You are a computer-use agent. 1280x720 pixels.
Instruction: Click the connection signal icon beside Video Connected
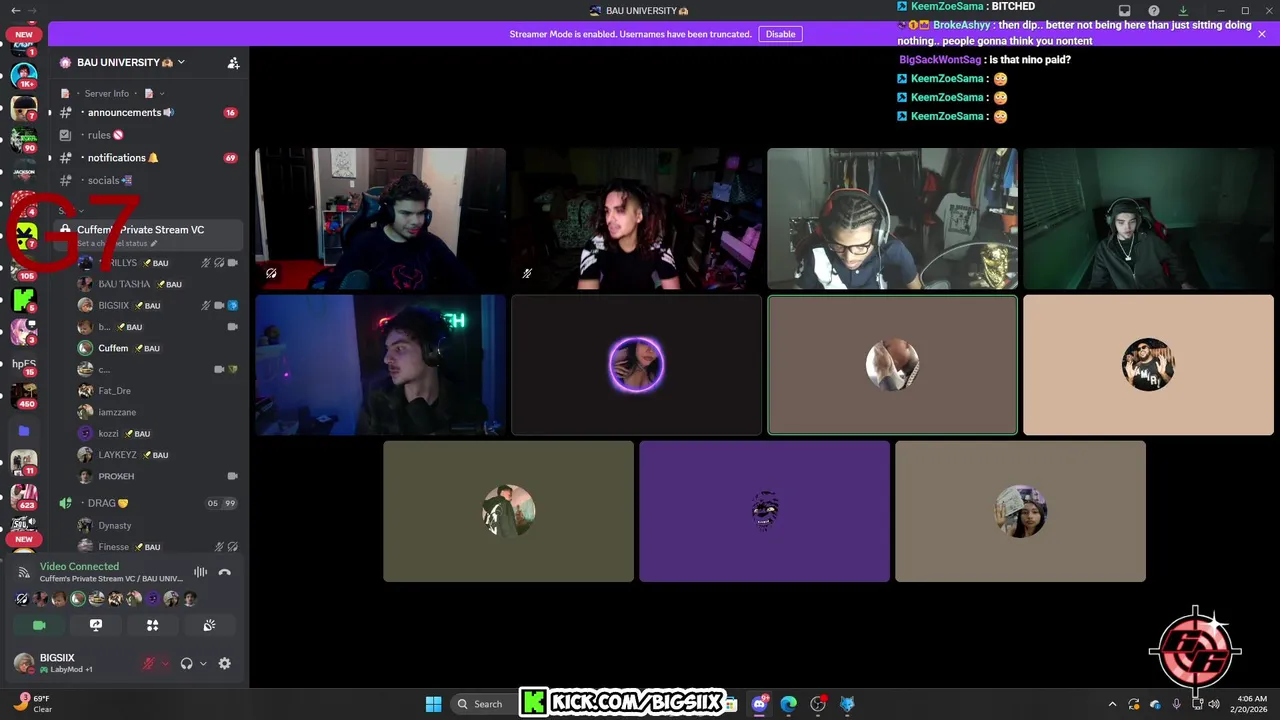coord(24,573)
